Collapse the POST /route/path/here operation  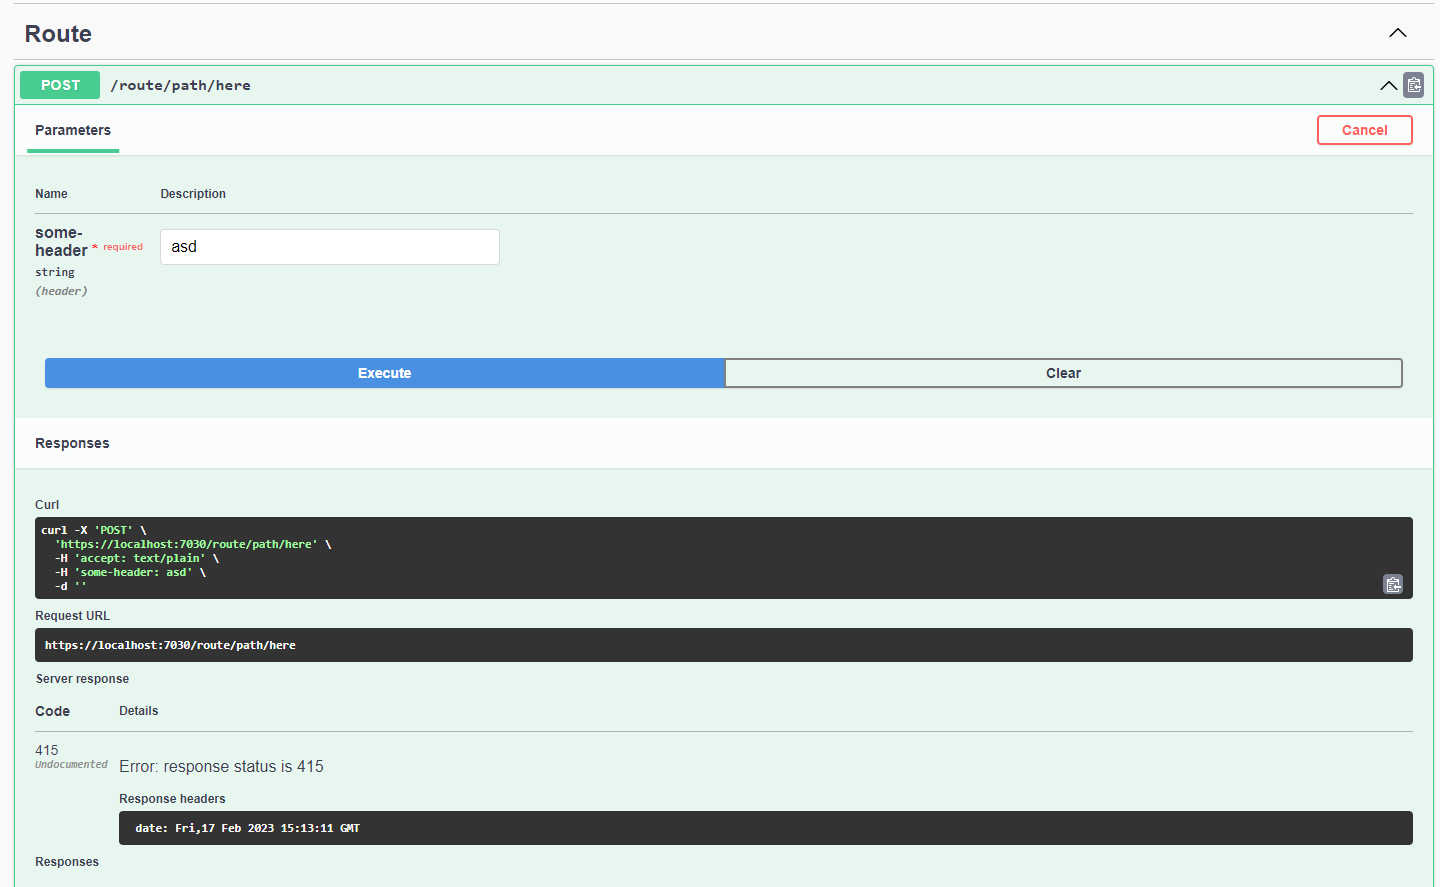1388,85
